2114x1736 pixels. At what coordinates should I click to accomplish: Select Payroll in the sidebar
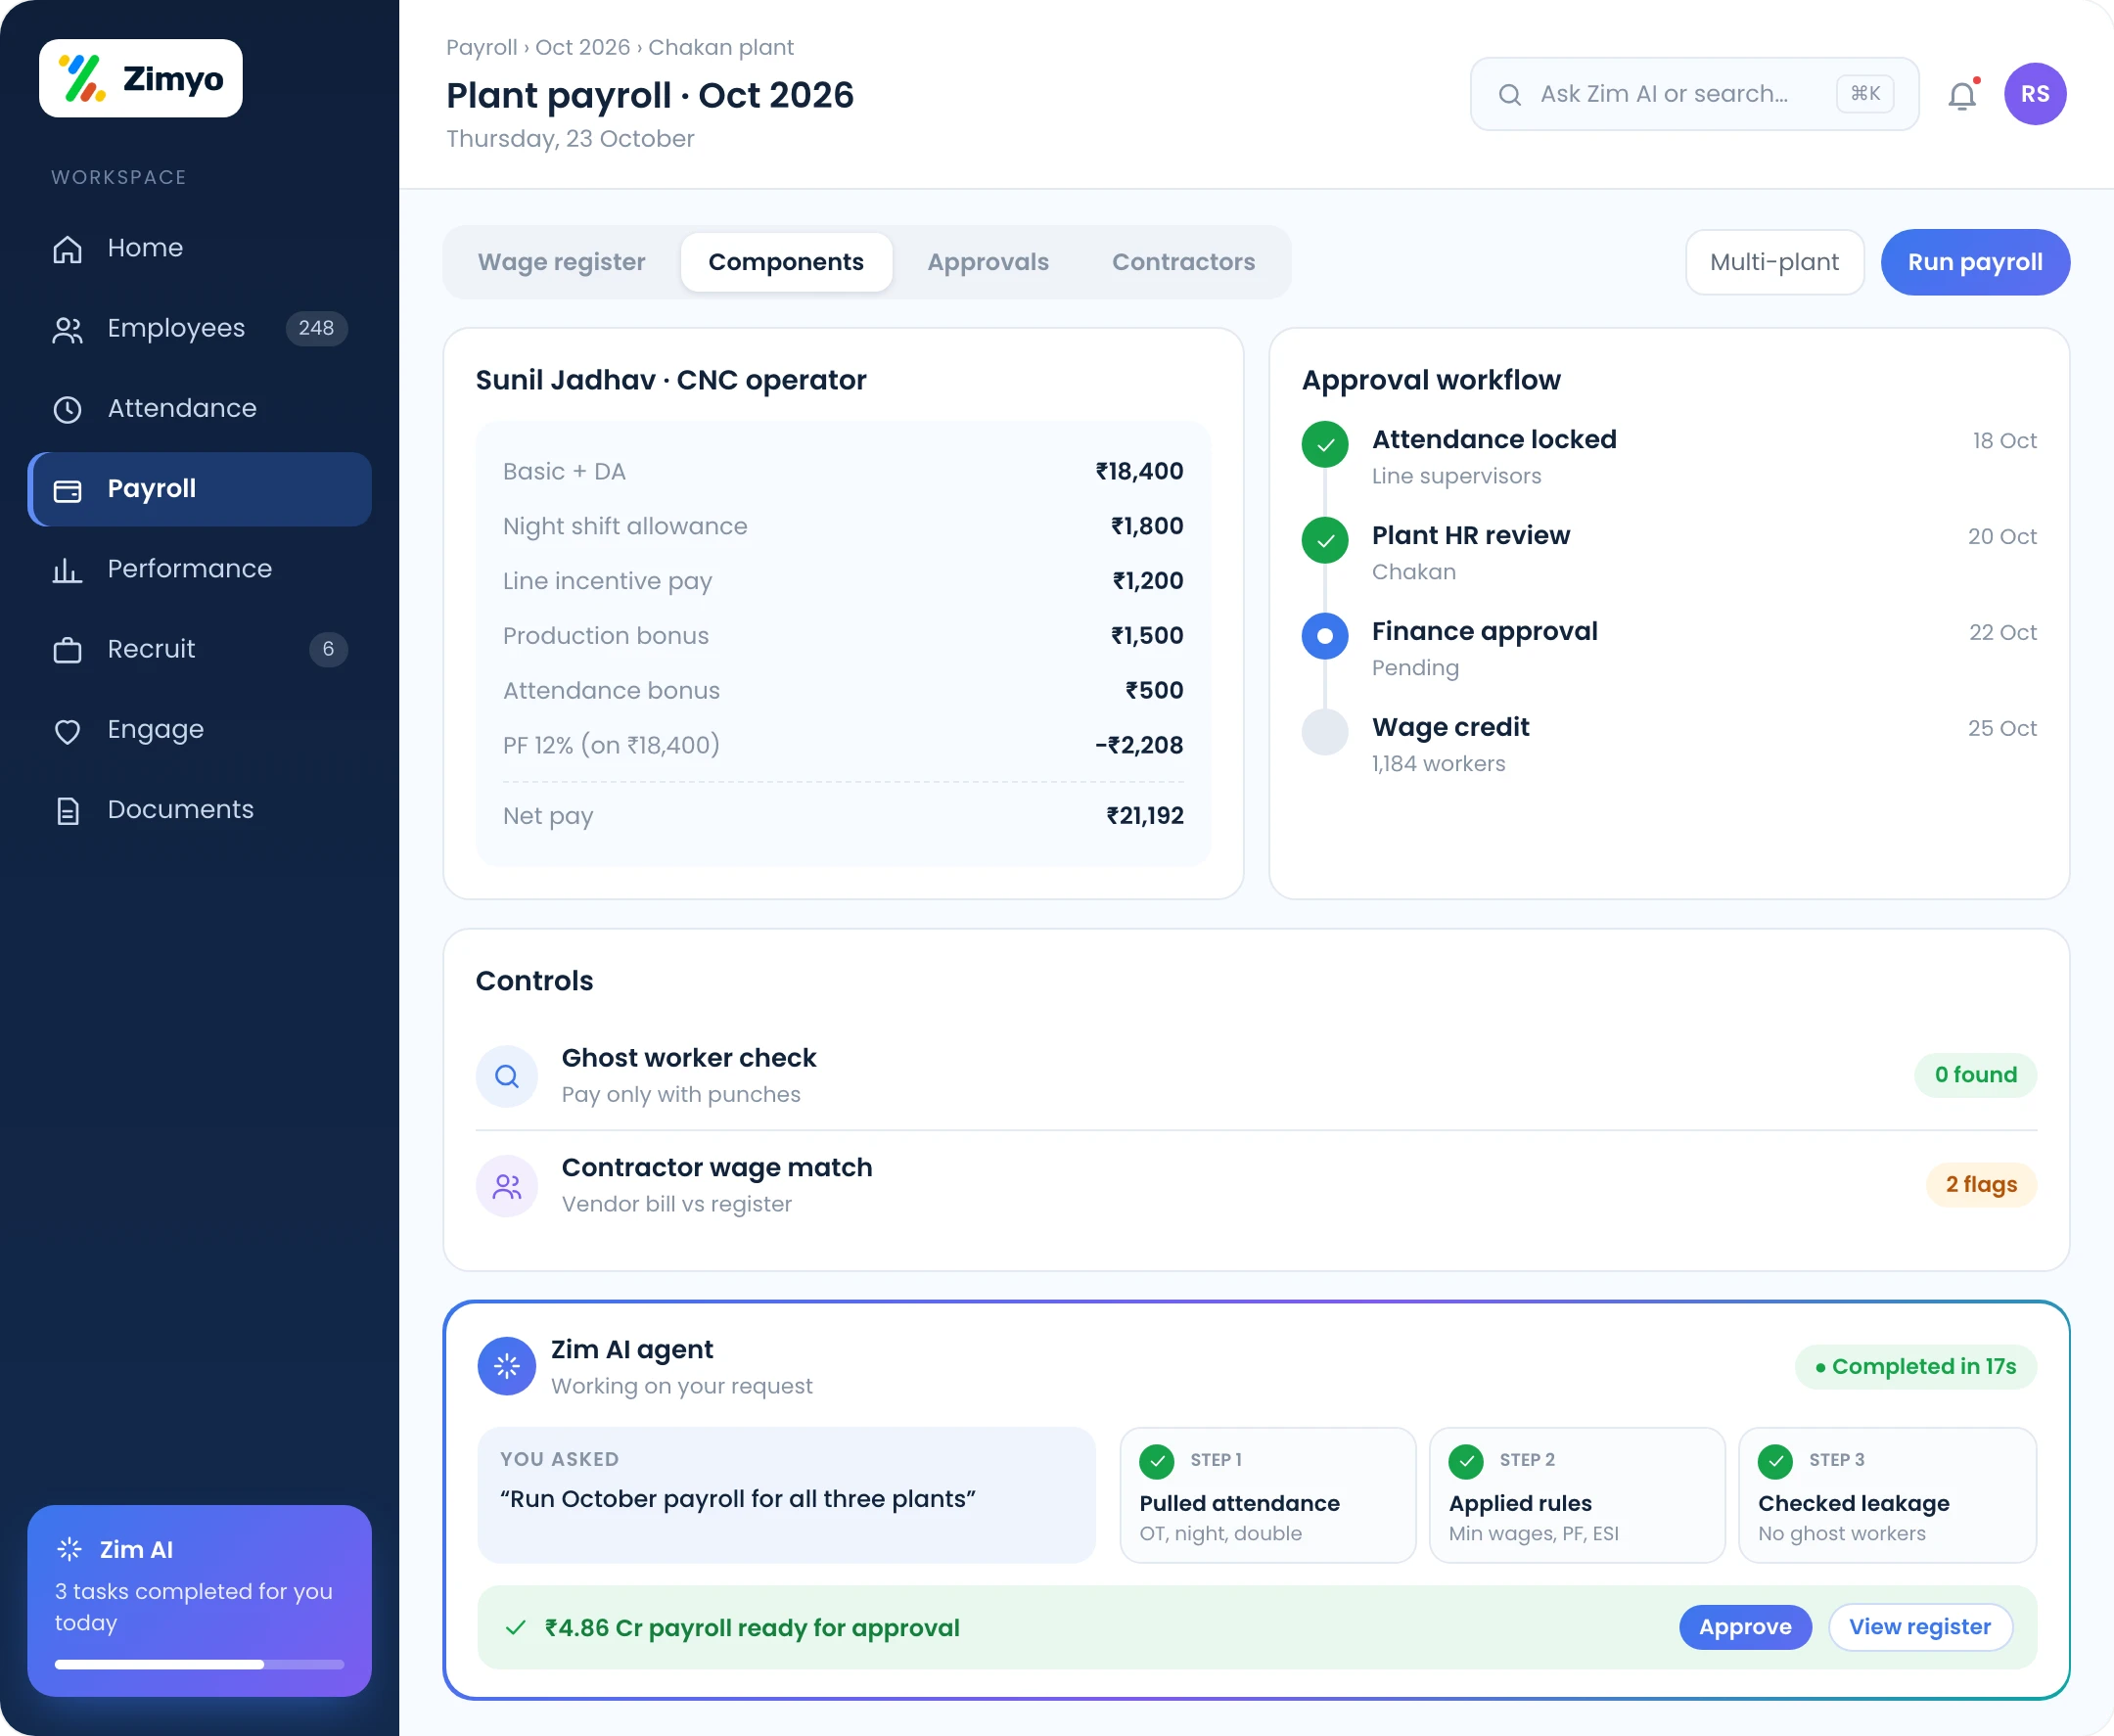[x=200, y=489]
